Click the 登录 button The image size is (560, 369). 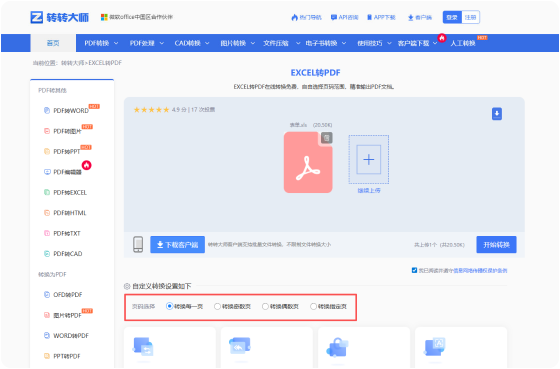point(452,17)
